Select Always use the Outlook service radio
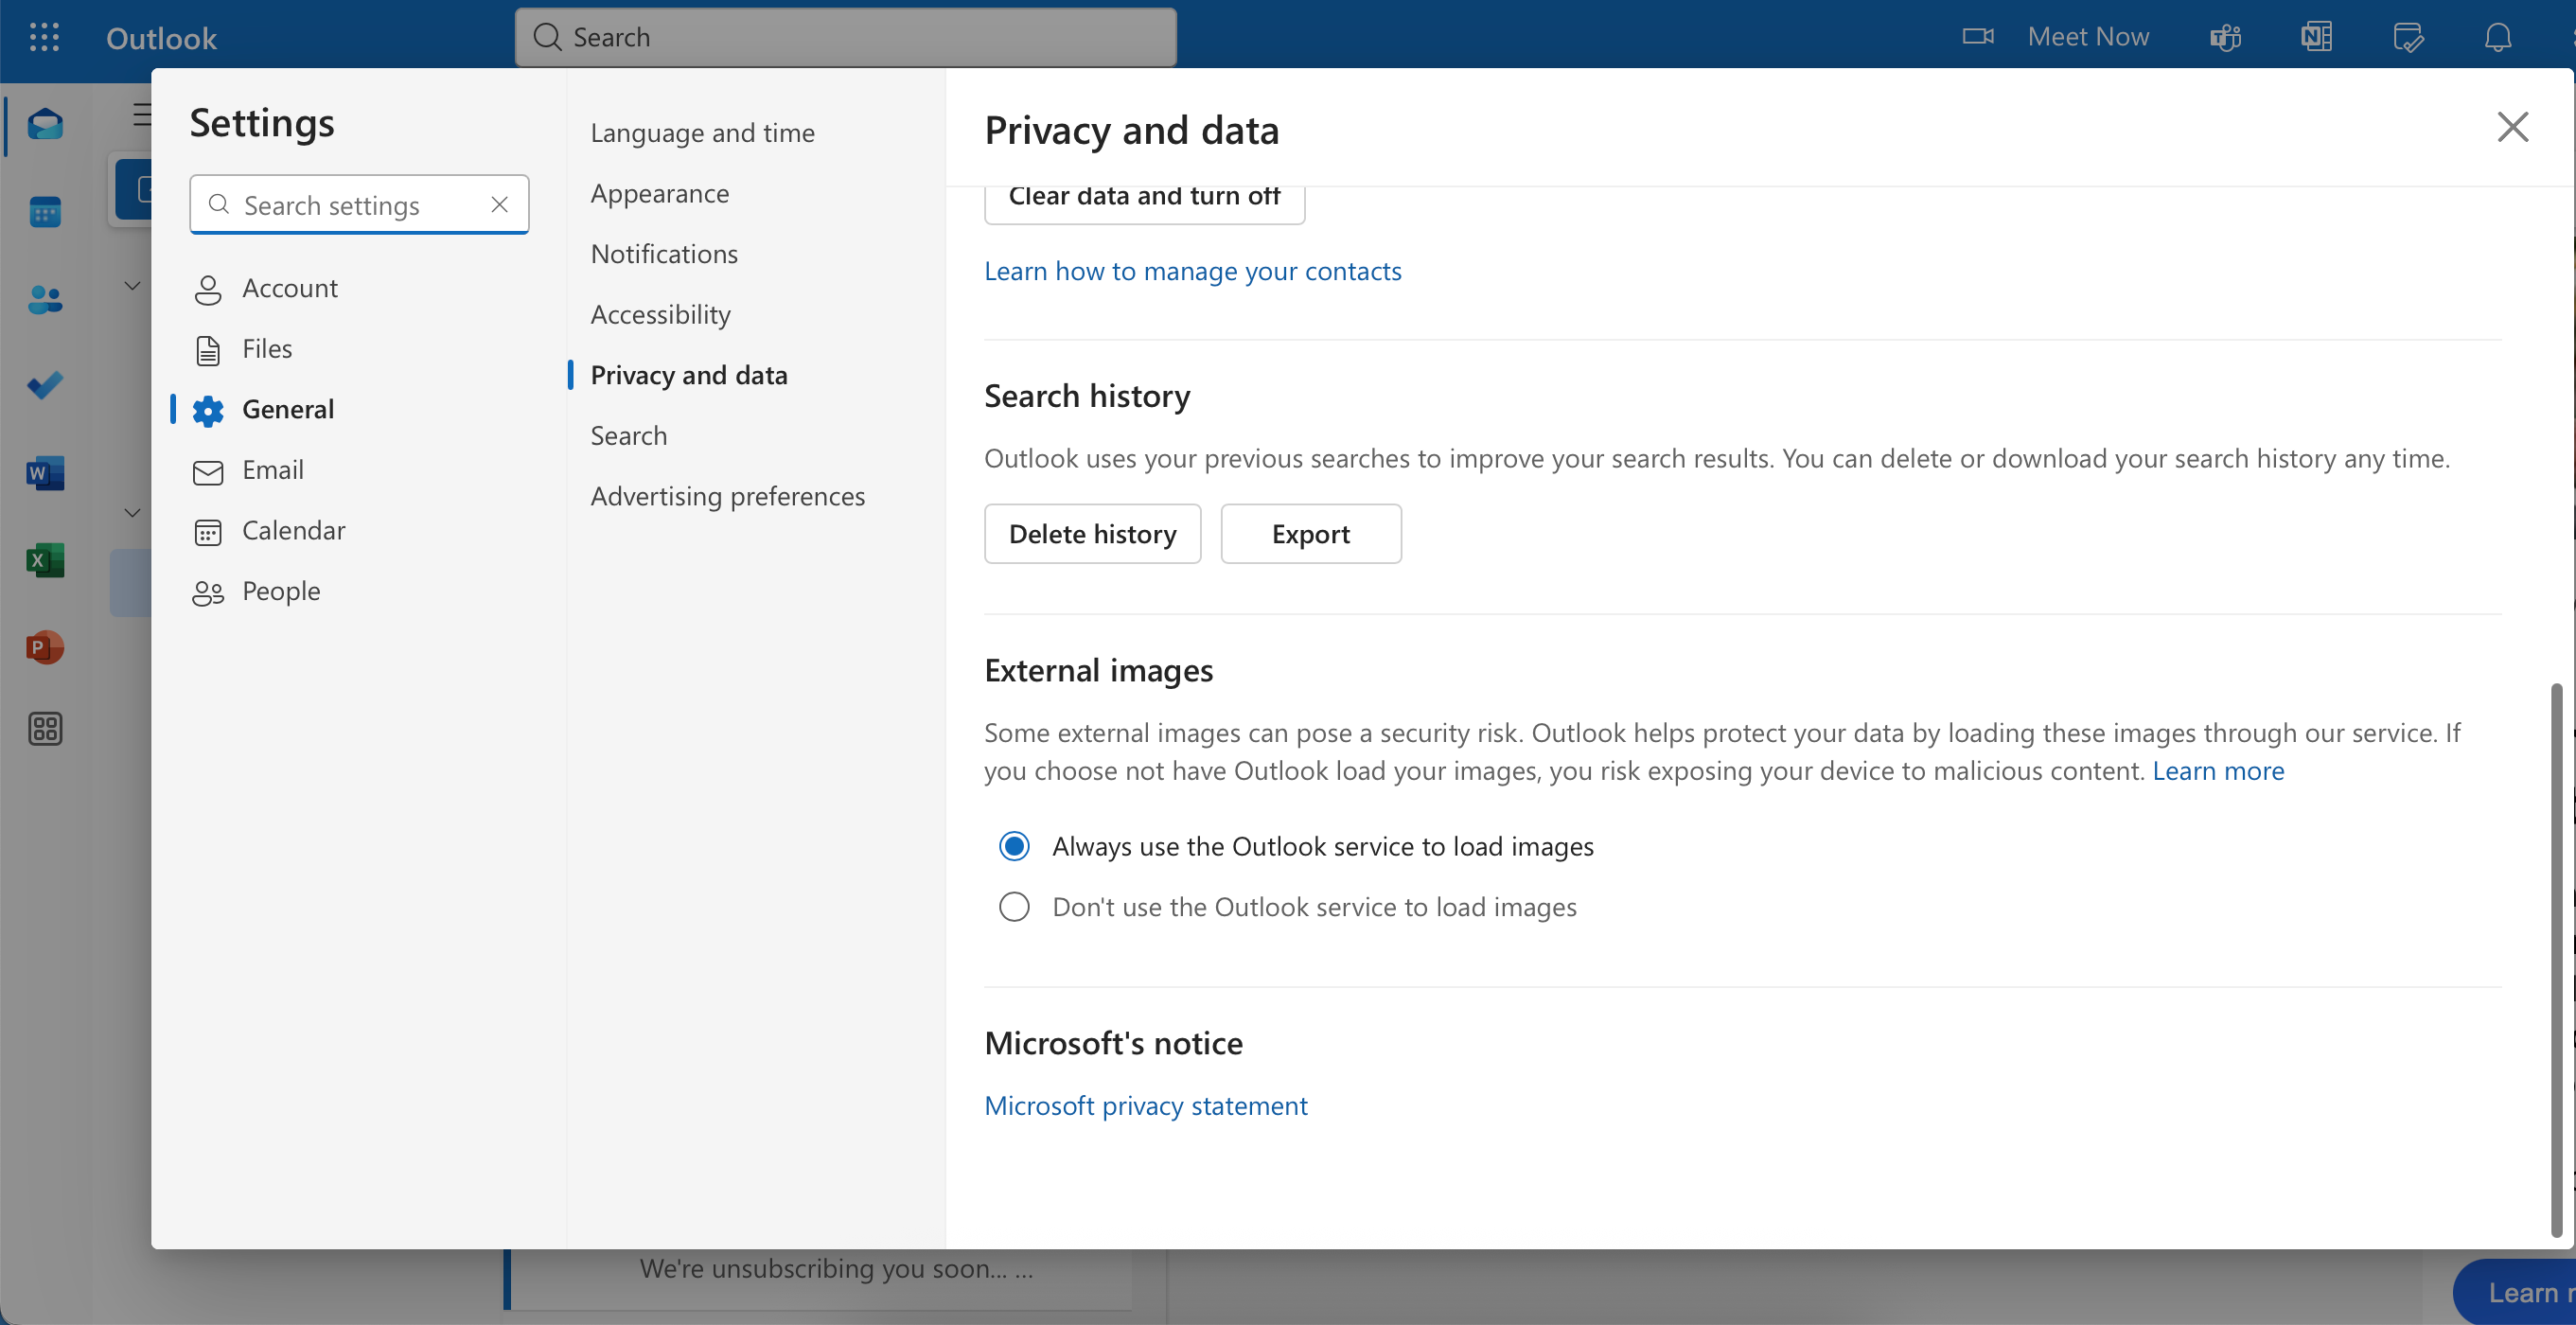2576x1325 pixels. 1014,846
